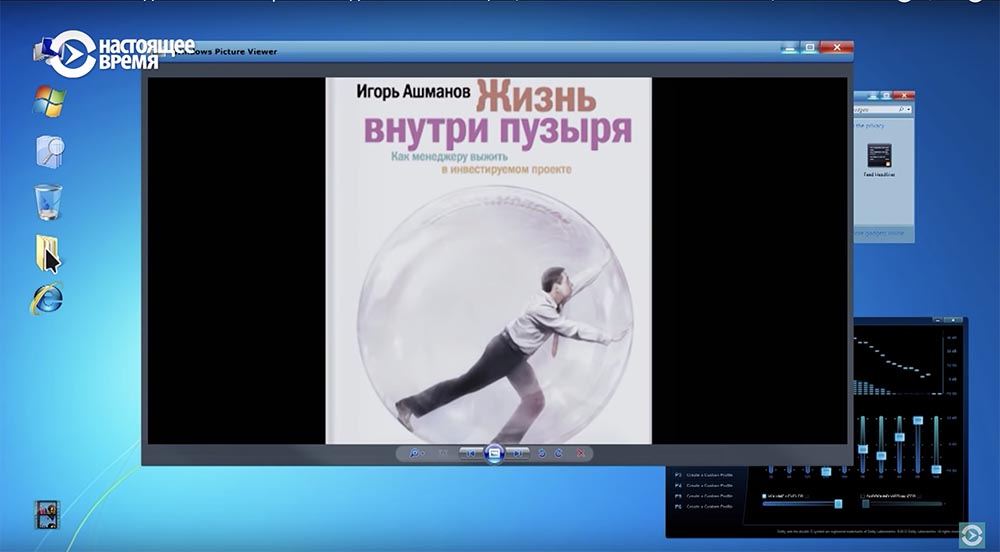Open the Recycle Bin desktop icon

click(x=48, y=202)
